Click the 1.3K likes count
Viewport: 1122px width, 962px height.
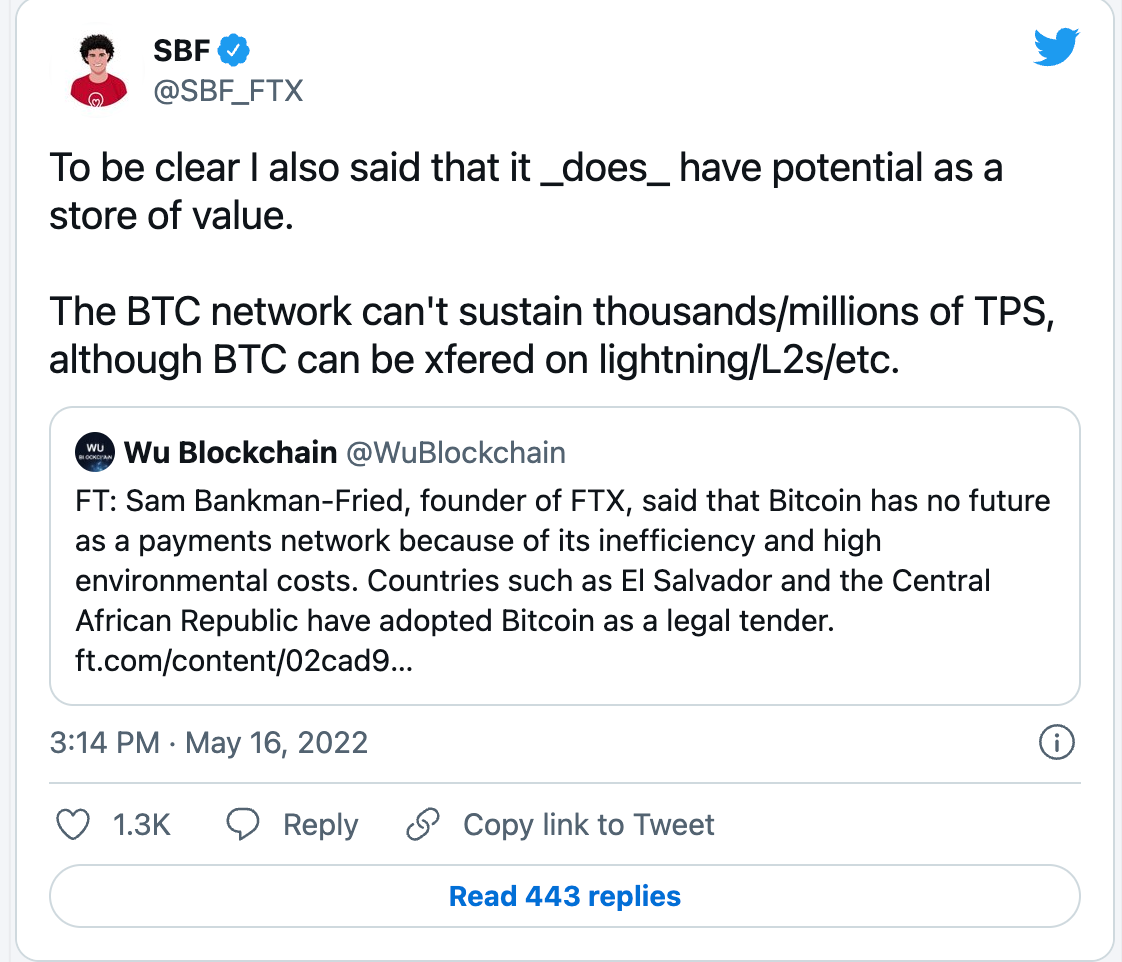point(142,825)
